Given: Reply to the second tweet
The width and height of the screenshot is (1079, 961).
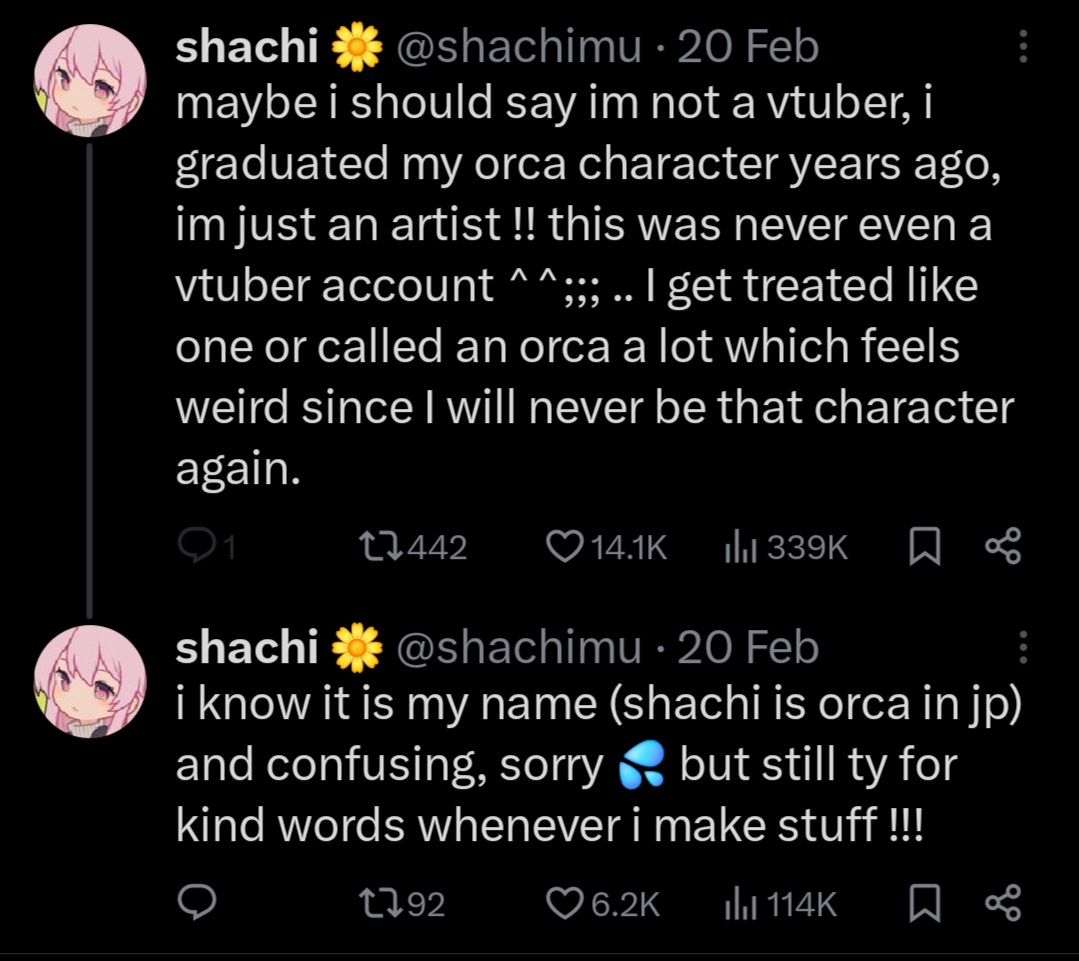Looking at the screenshot, I should pos(193,904).
